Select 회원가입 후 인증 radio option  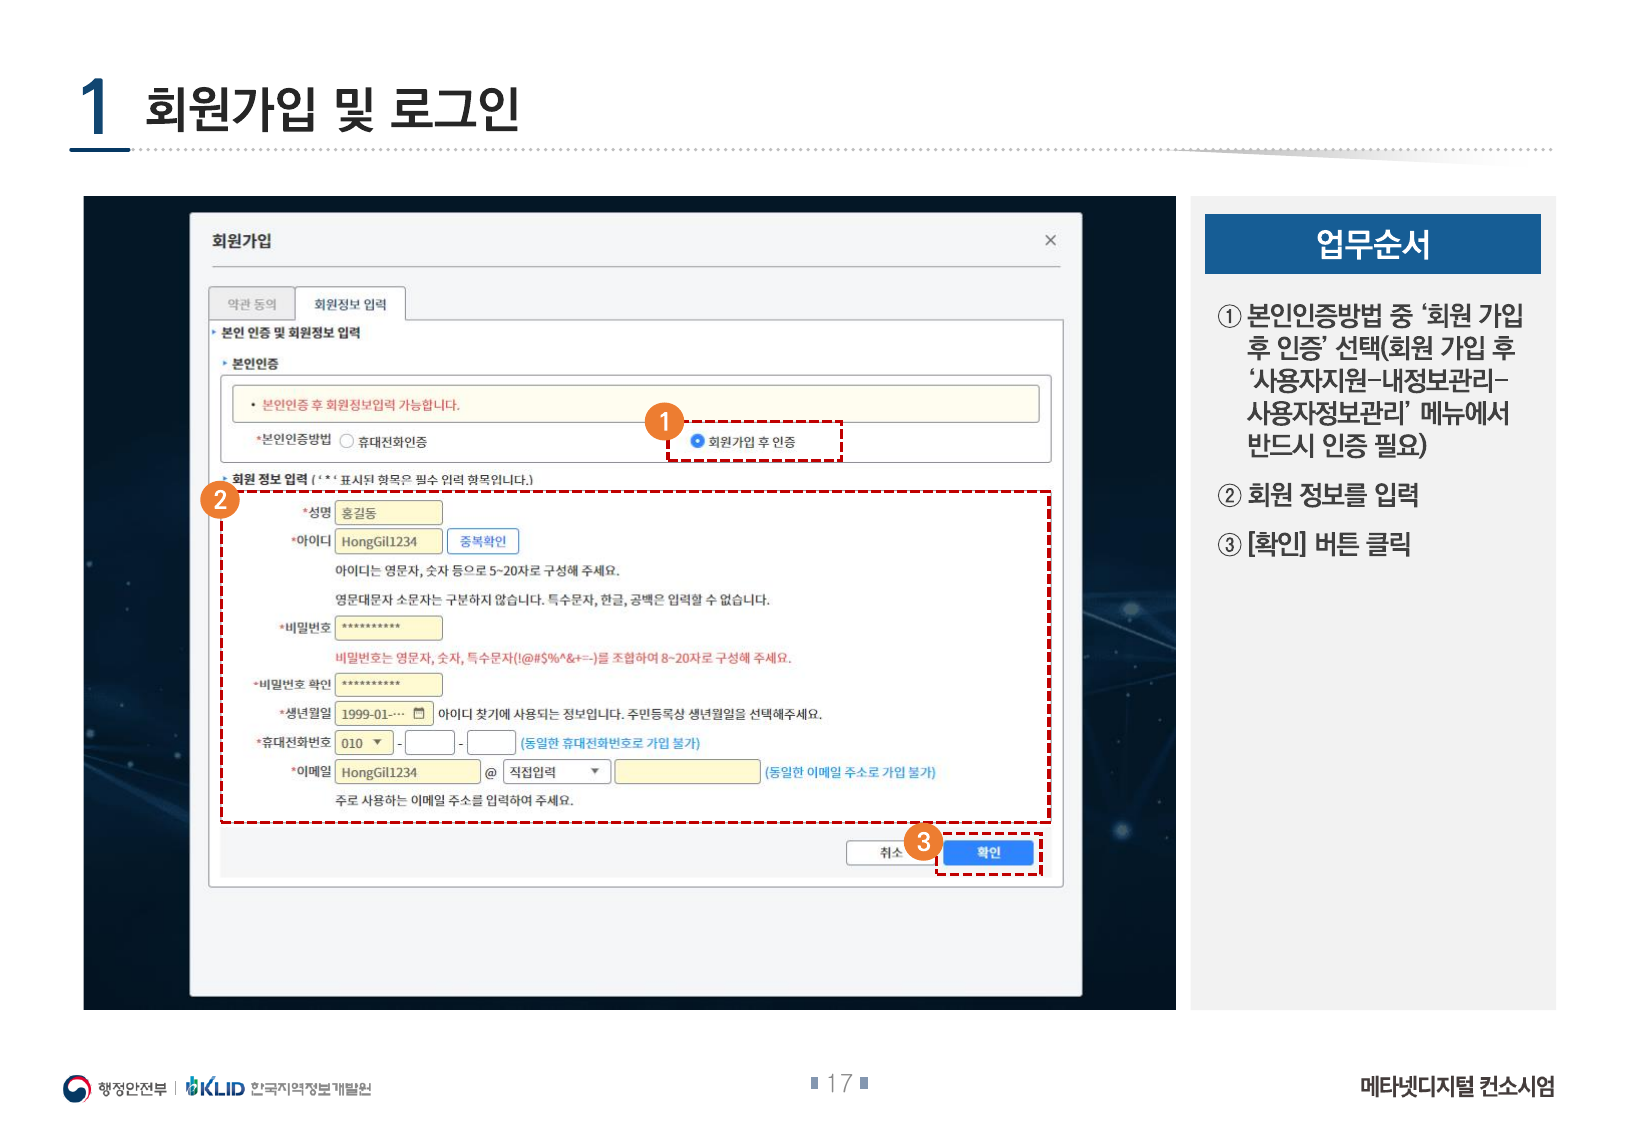pos(698,441)
